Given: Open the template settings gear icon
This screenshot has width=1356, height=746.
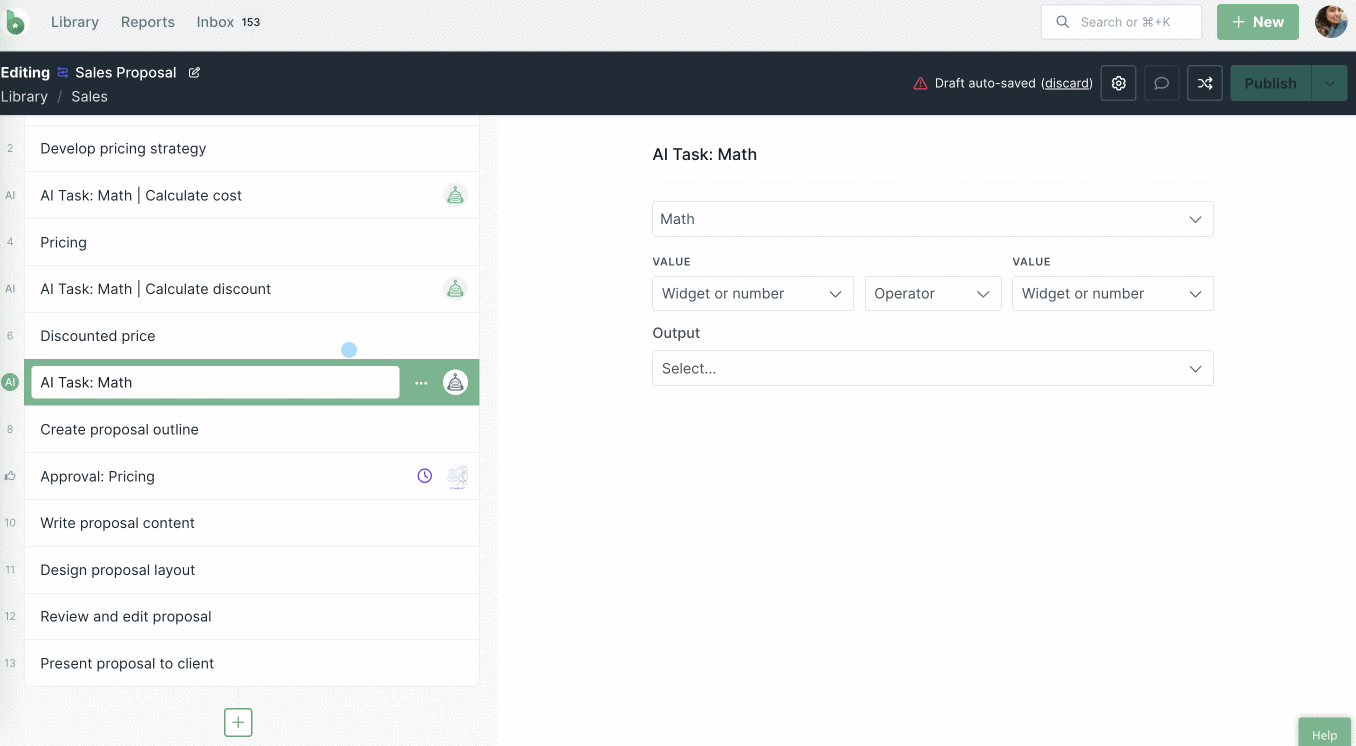Looking at the screenshot, I should pyautogui.click(x=1118, y=84).
